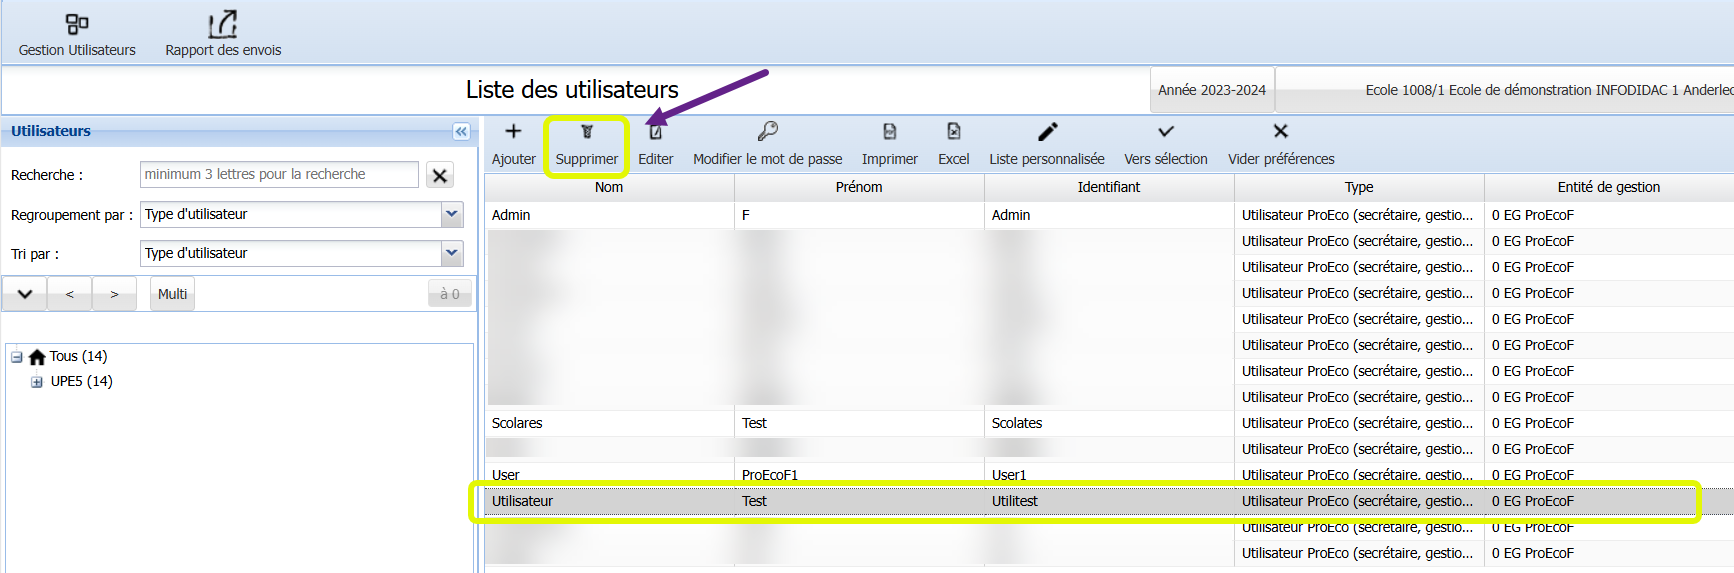1734x573 pixels.
Task: Collapse the Utilisateurs side panel
Action: [x=461, y=132]
